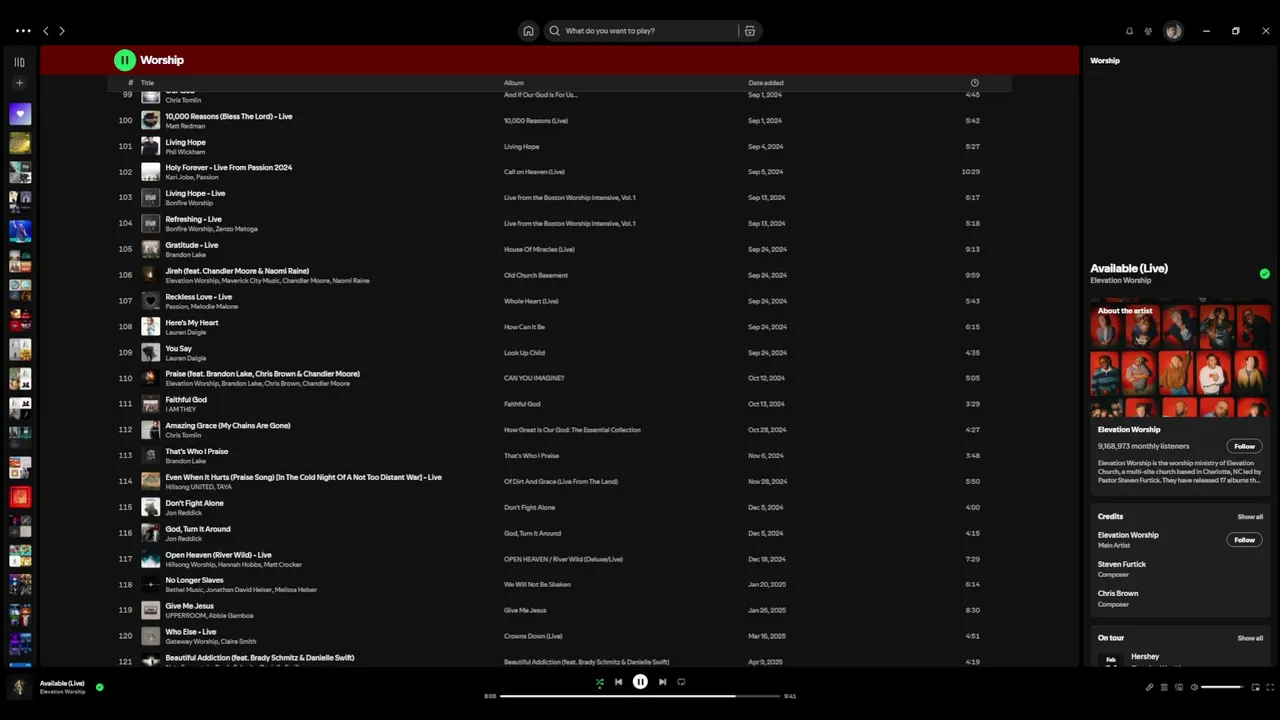The height and width of the screenshot is (720, 1280).
Task: Go forward with the right arrow
Action: pos(62,31)
